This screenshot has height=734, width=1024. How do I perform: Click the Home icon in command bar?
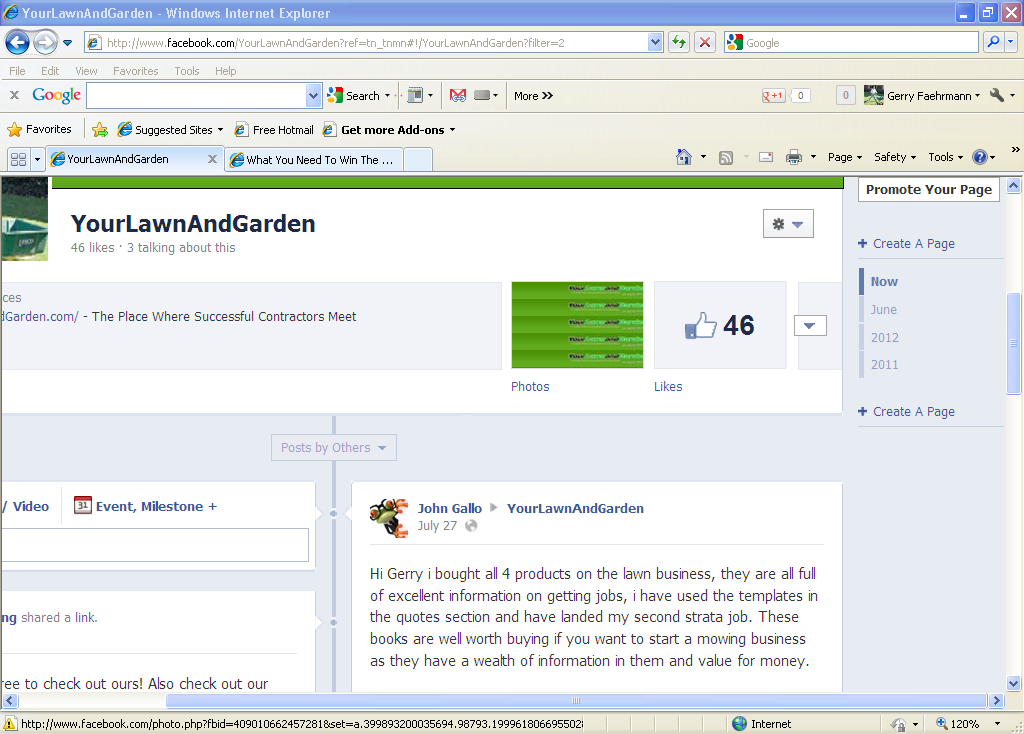tap(684, 157)
